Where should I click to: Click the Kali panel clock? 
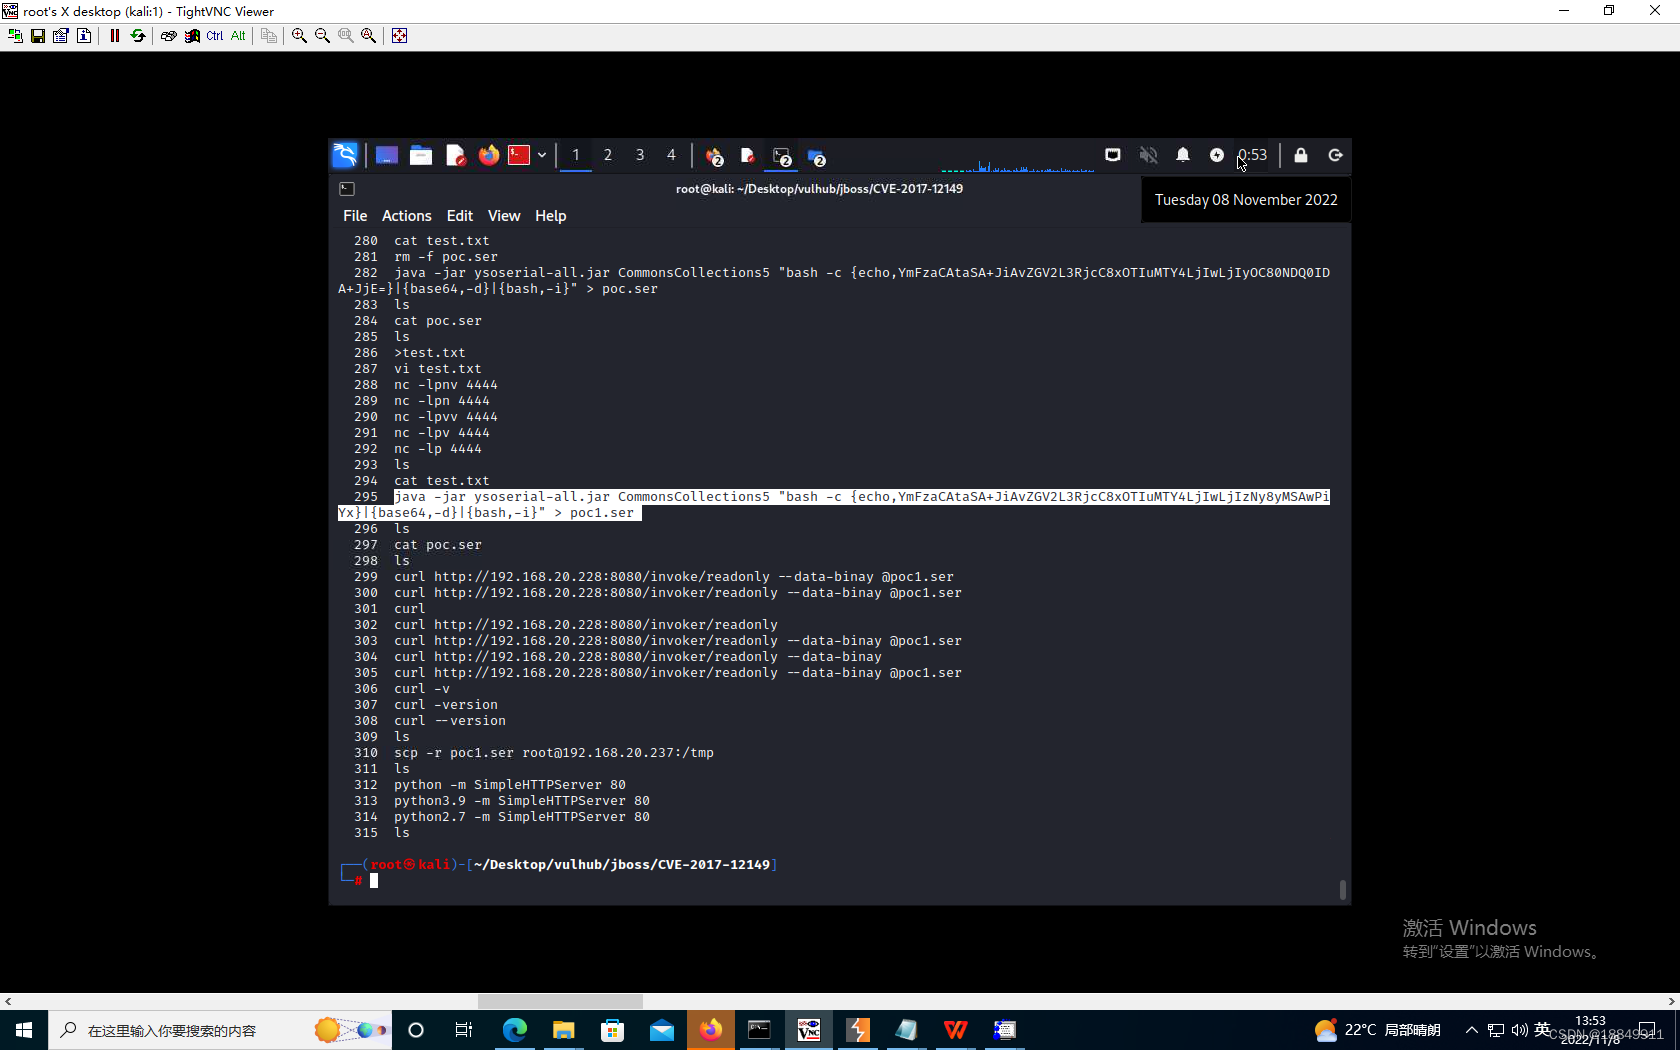tap(1253, 155)
